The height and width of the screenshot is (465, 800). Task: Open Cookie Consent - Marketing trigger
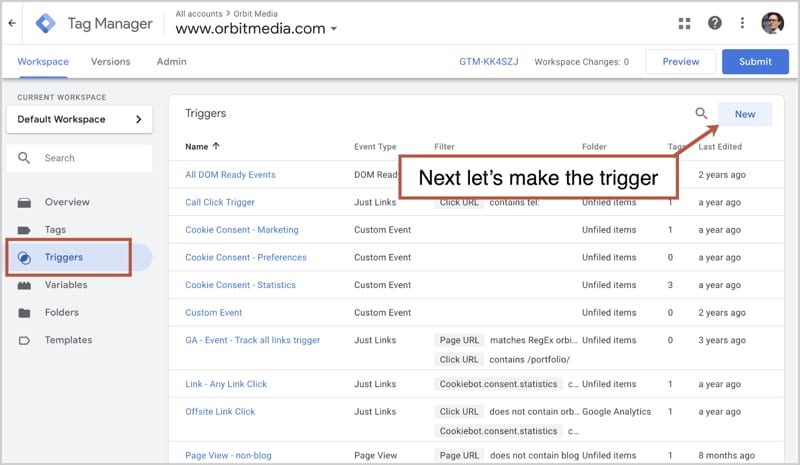tap(242, 230)
